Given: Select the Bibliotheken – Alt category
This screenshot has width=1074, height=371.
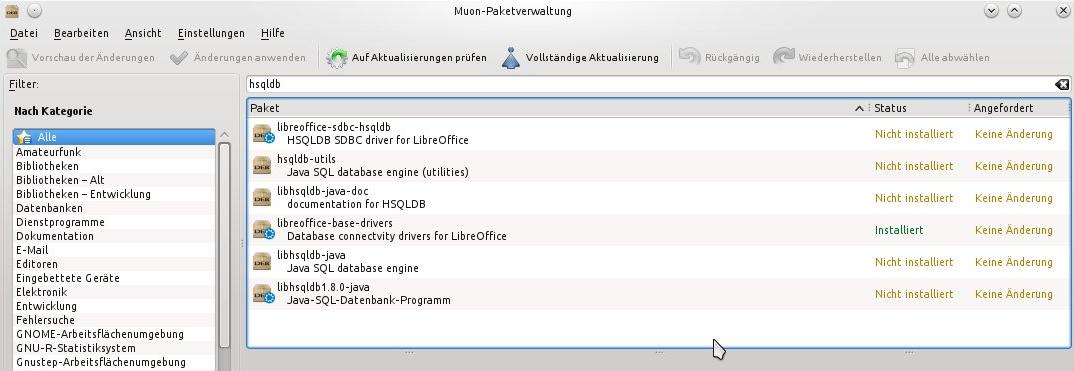Looking at the screenshot, I should [114, 180].
